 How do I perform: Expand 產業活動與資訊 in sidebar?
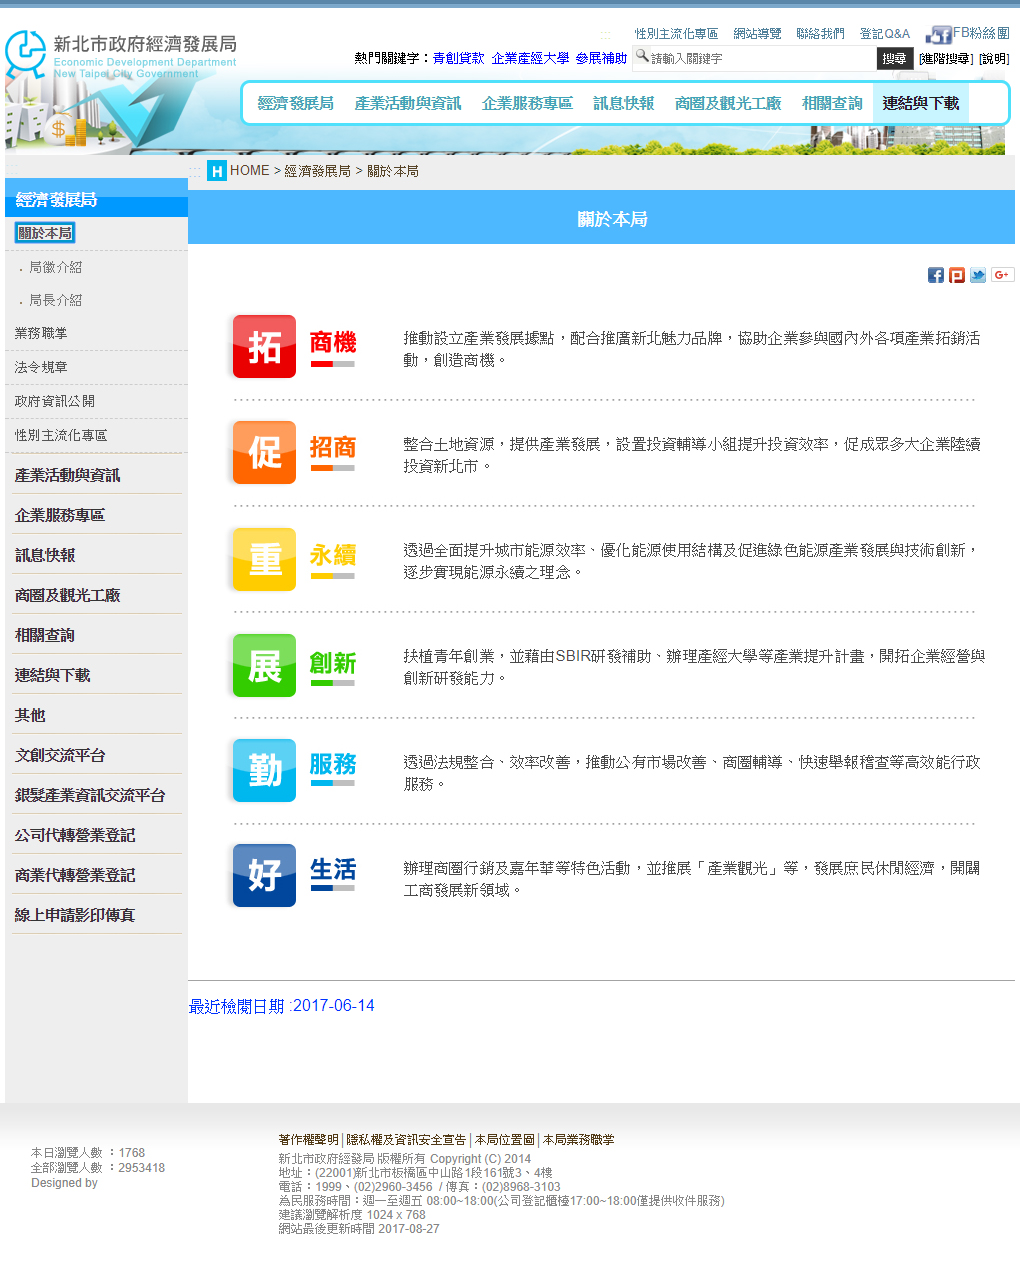click(x=67, y=475)
